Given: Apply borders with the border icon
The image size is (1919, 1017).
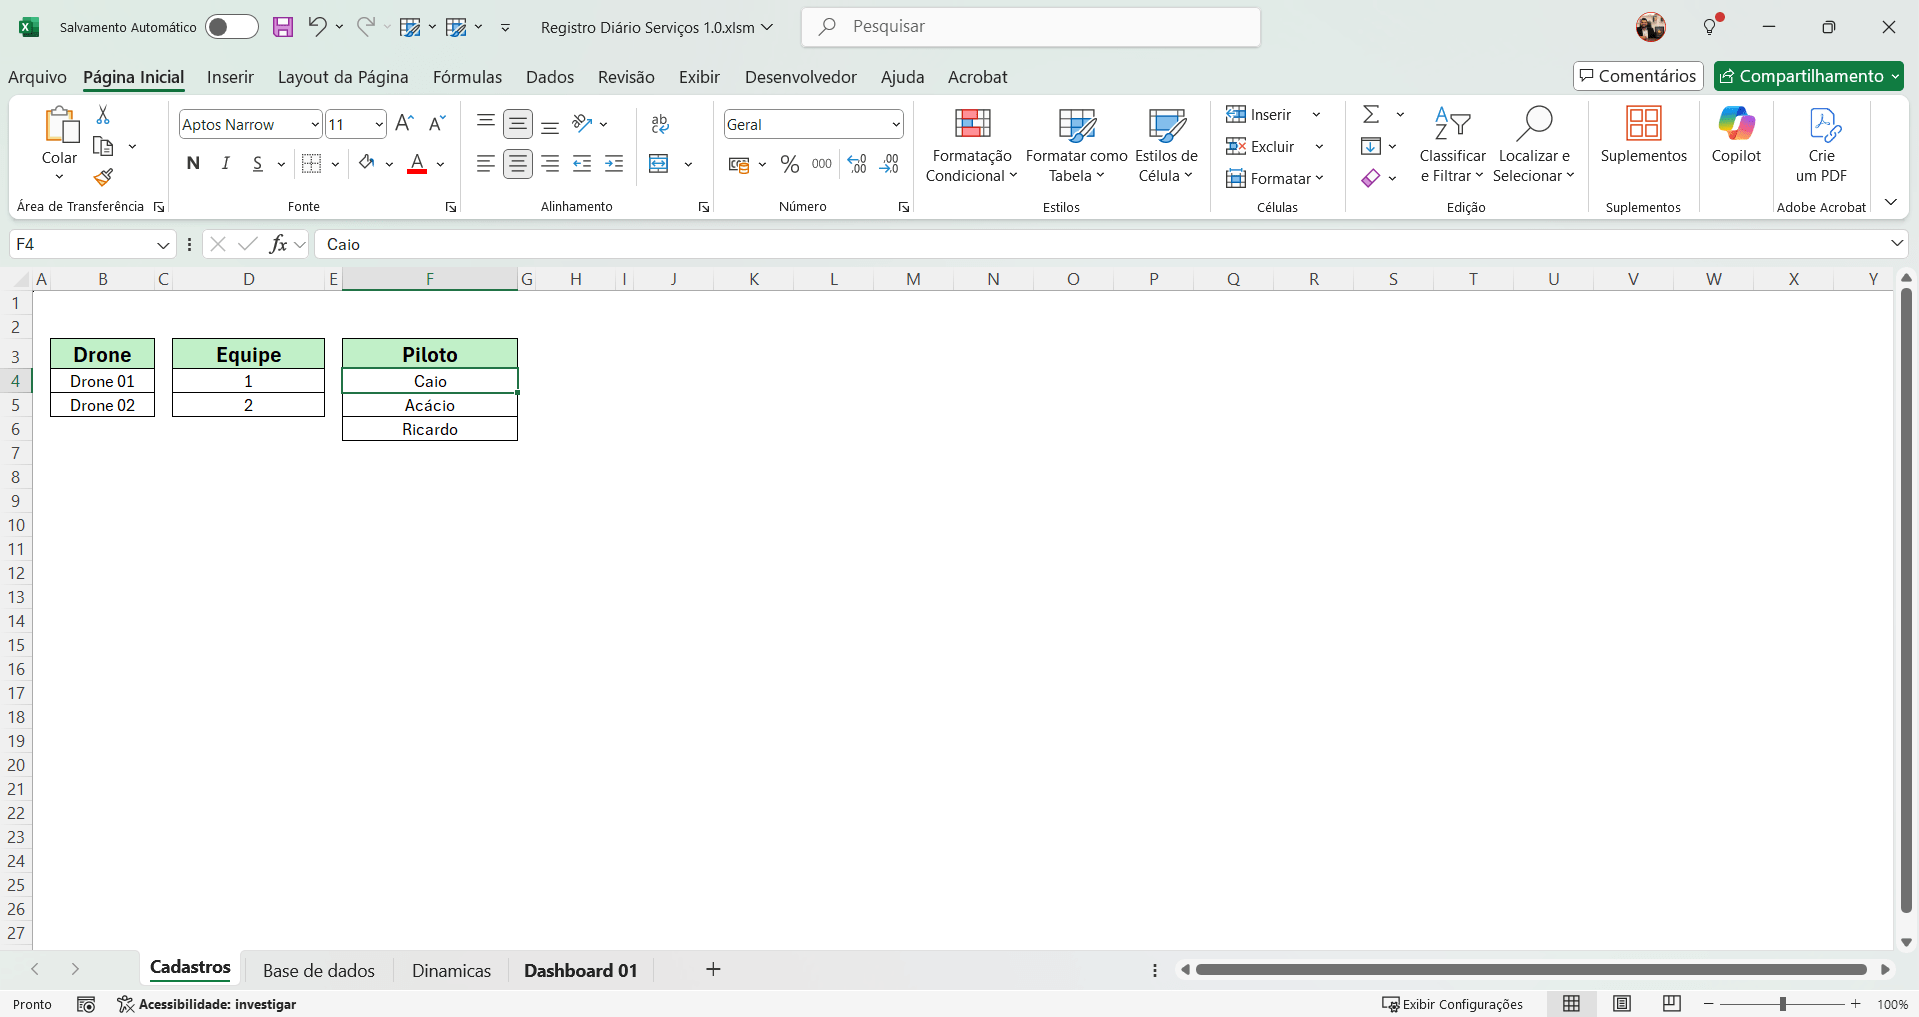Looking at the screenshot, I should tap(312, 164).
